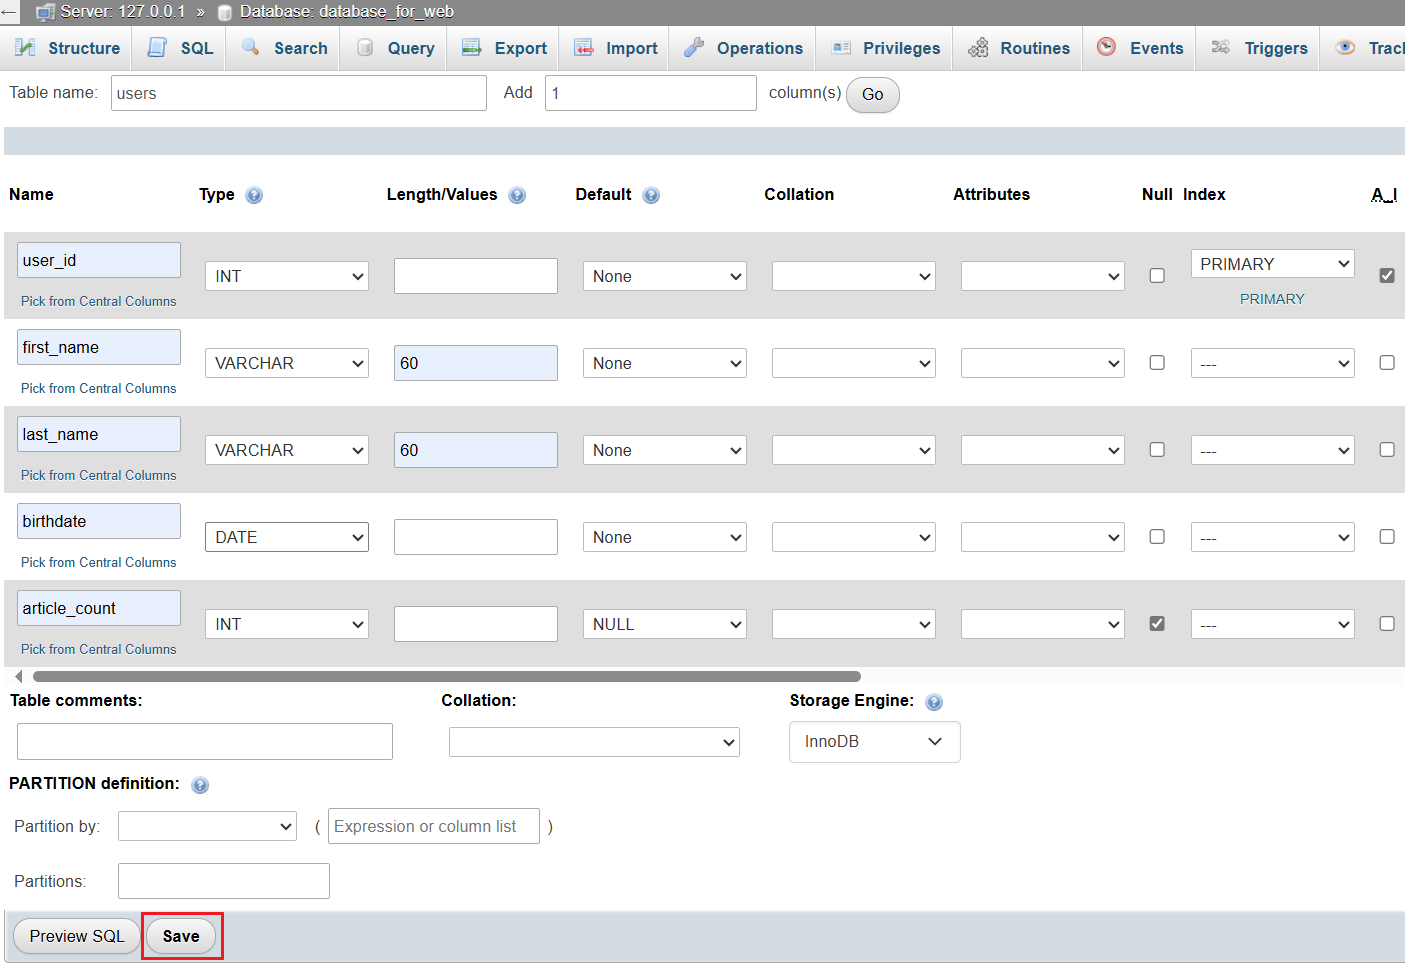Expand the InnoDB storage engine dropdown
The image size is (1405, 972).
point(874,742)
